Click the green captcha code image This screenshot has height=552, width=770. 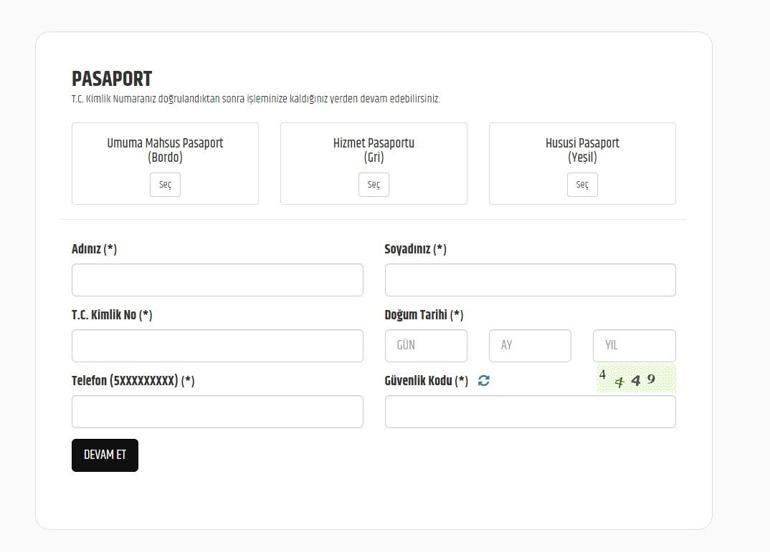click(635, 378)
